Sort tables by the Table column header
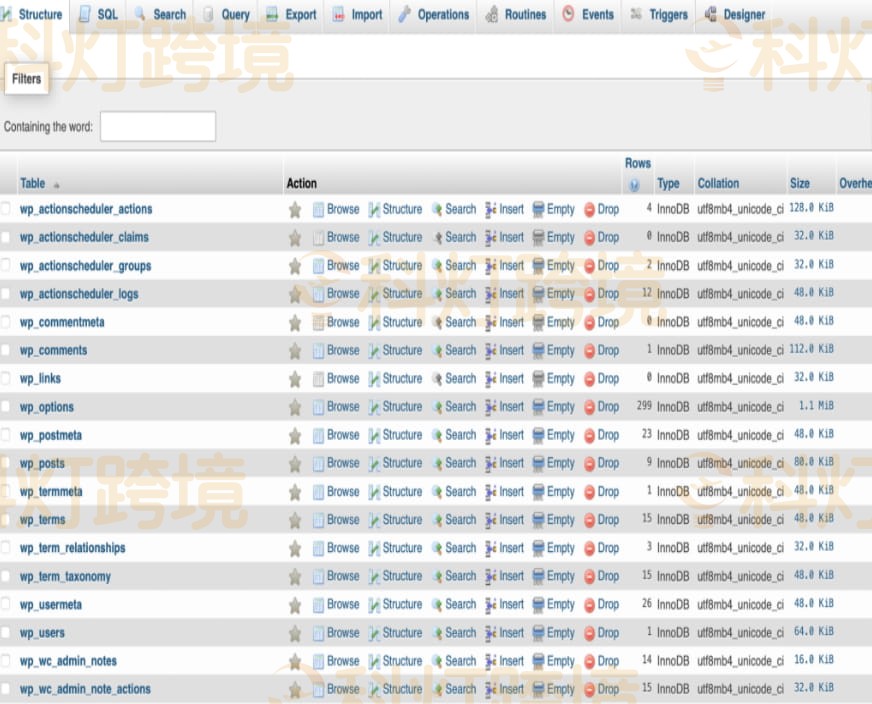The height and width of the screenshot is (704, 872). tap(33, 184)
